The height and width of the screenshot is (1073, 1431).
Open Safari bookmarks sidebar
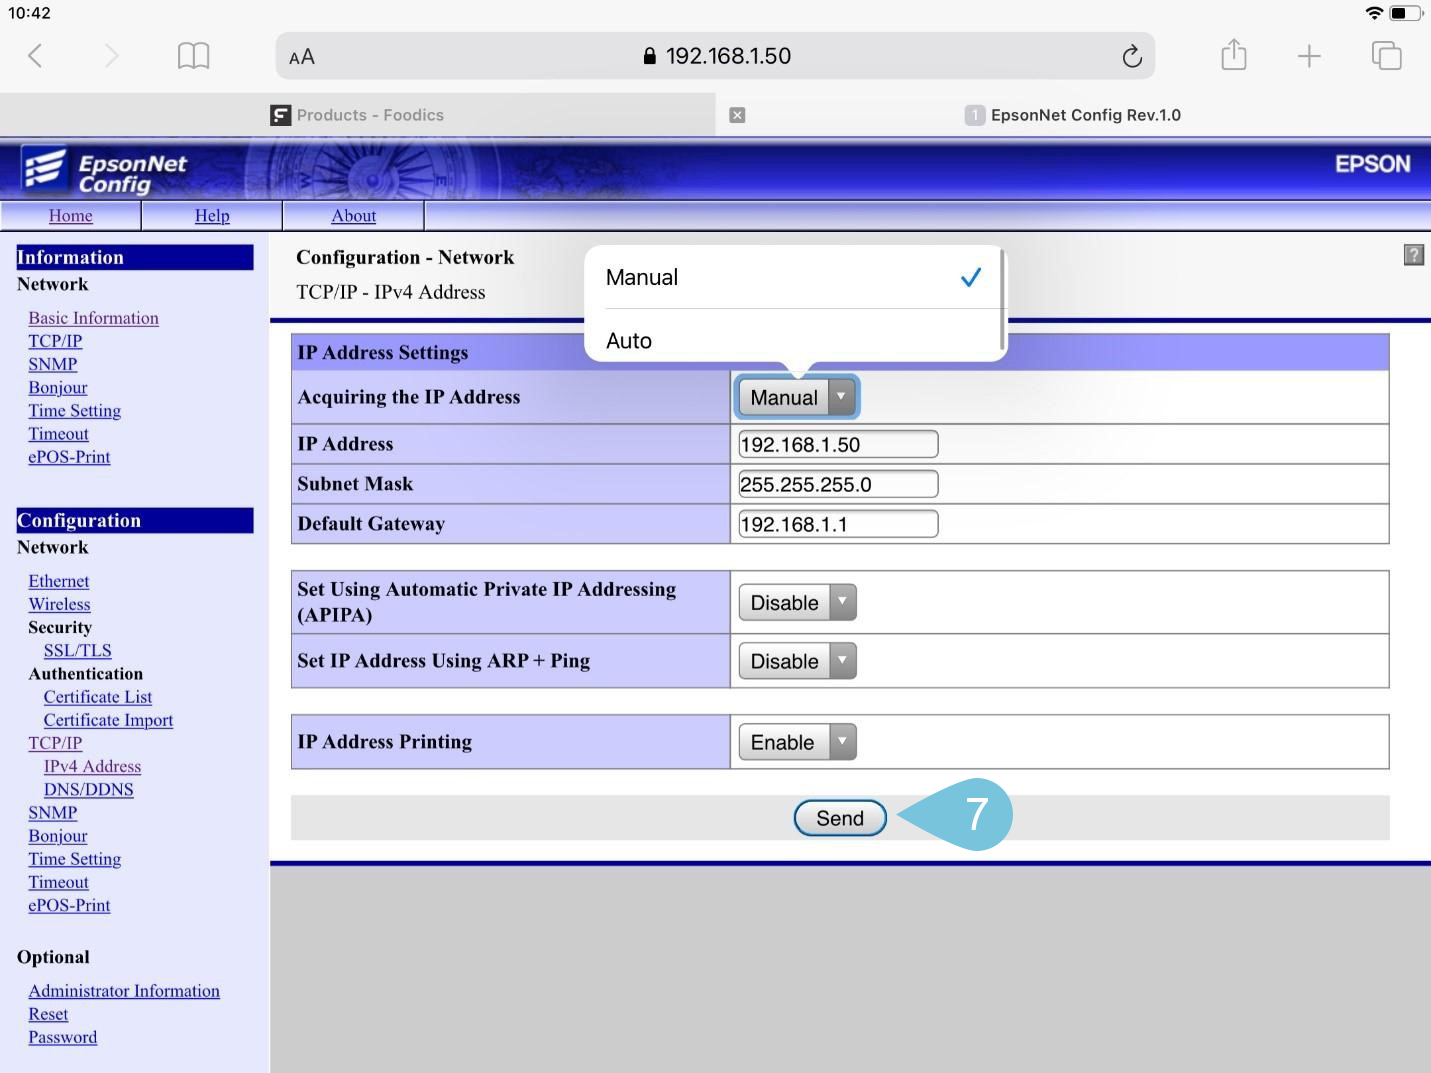coord(193,55)
